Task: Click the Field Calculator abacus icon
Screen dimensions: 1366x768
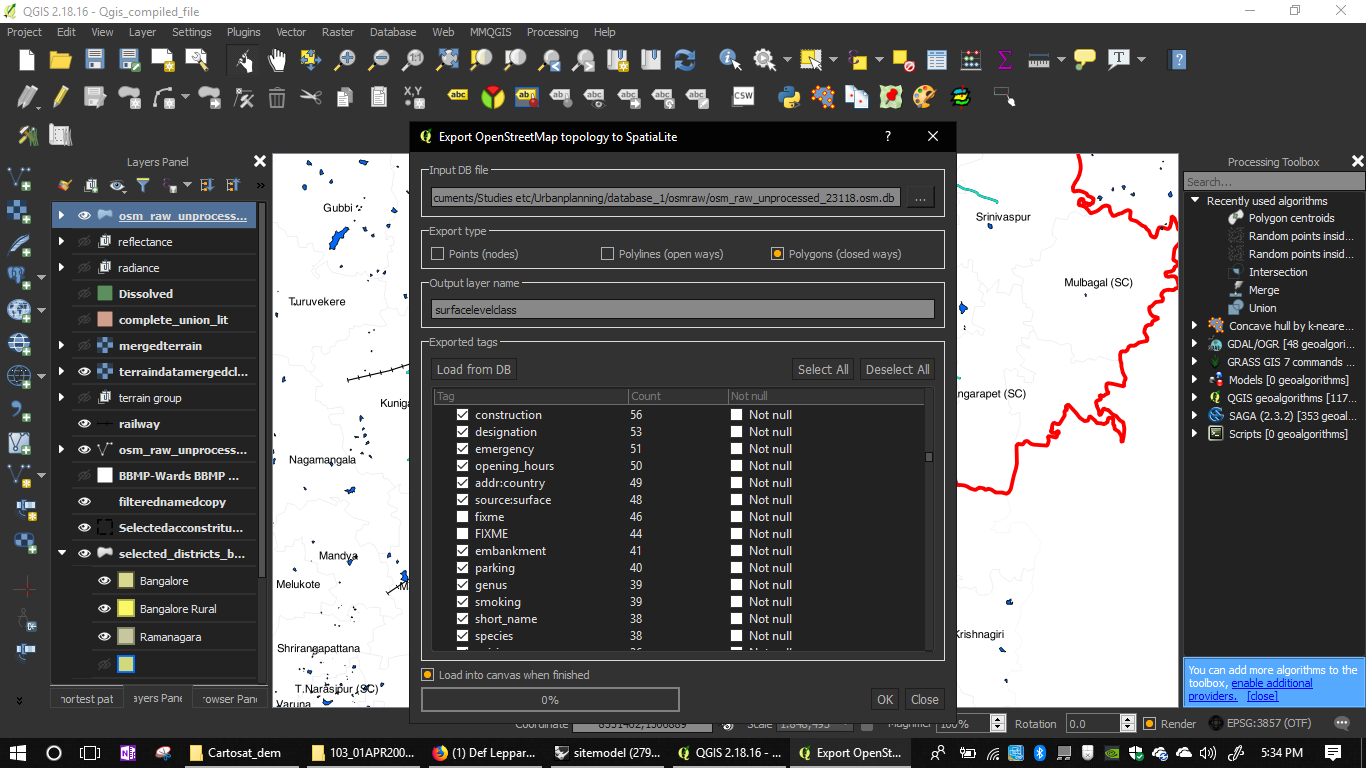Action: pos(971,60)
